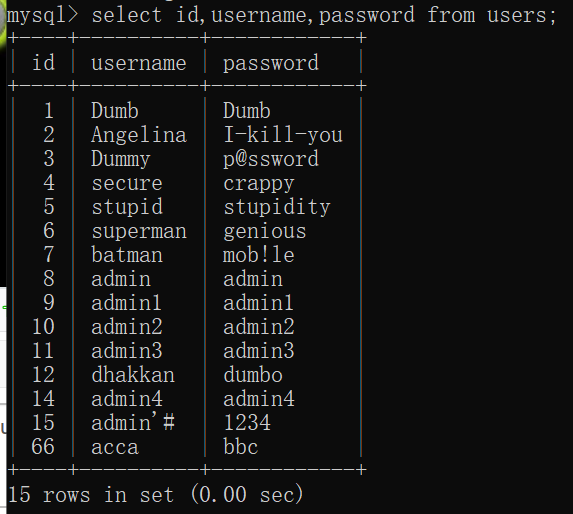
Task: Click username 'dhakkan' in row 12
Action: 133,374
